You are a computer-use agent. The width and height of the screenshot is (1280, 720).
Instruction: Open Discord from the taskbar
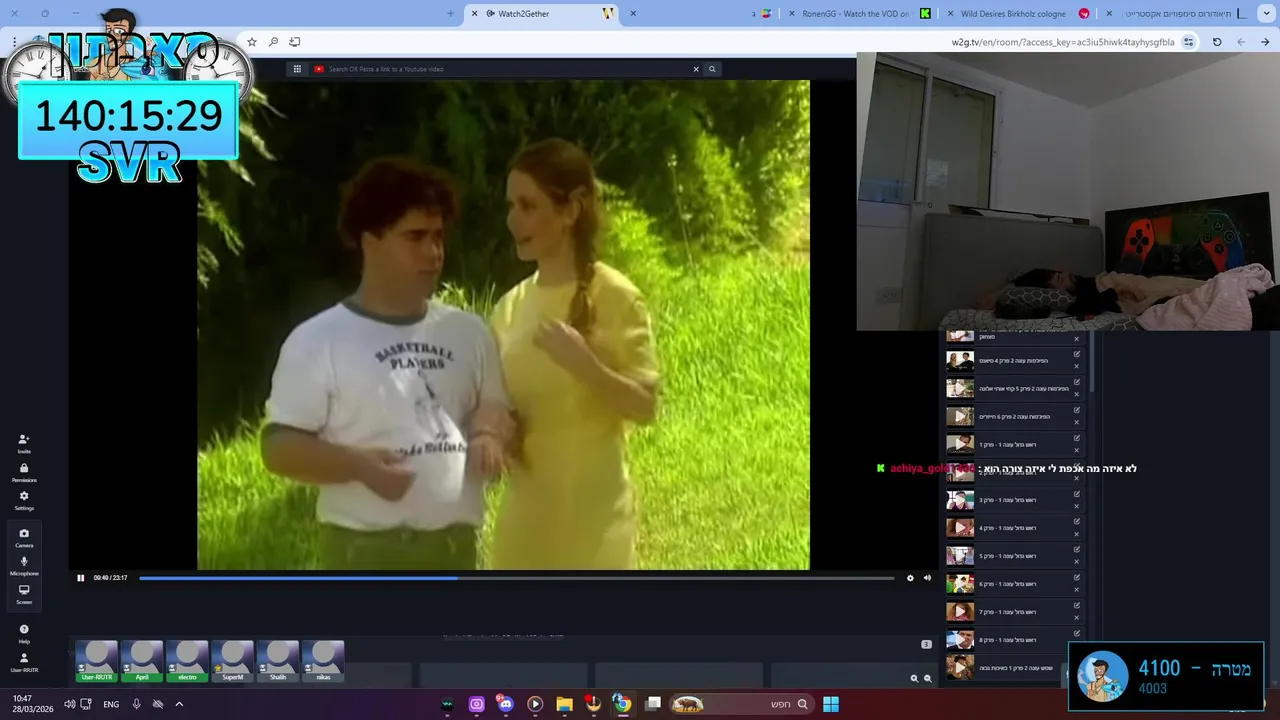505,704
